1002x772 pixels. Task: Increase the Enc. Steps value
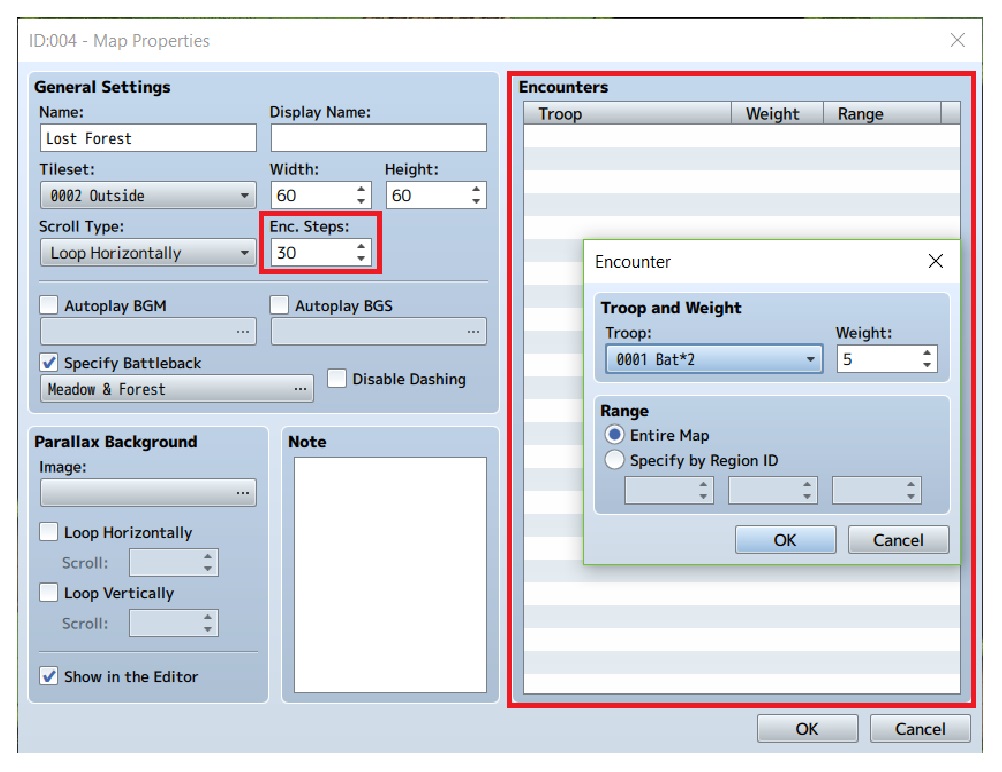[361, 247]
